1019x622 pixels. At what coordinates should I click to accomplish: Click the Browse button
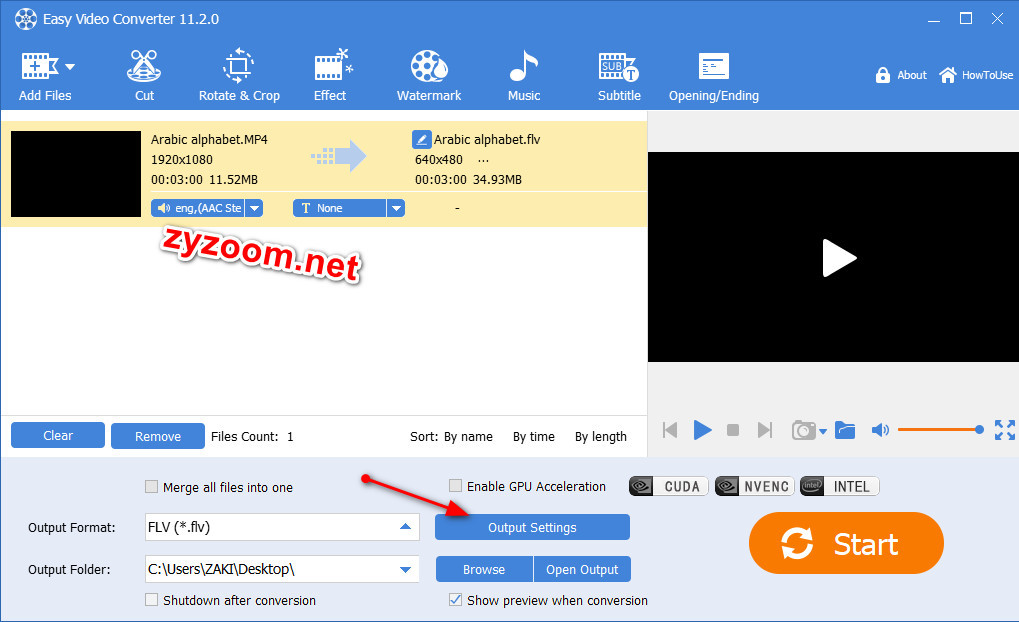(484, 569)
